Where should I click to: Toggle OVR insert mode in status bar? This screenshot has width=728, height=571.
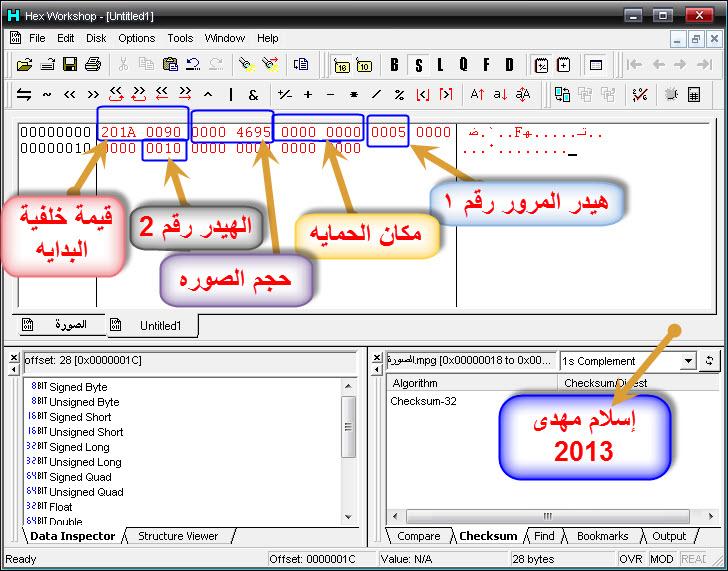pyautogui.click(x=630, y=559)
